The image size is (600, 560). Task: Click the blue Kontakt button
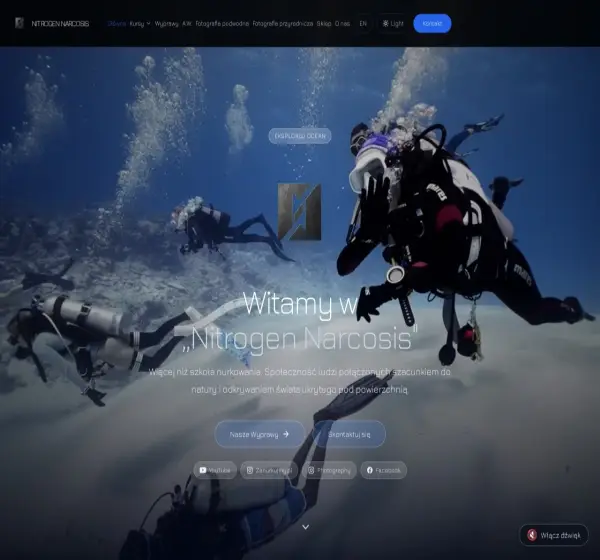(432, 23)
